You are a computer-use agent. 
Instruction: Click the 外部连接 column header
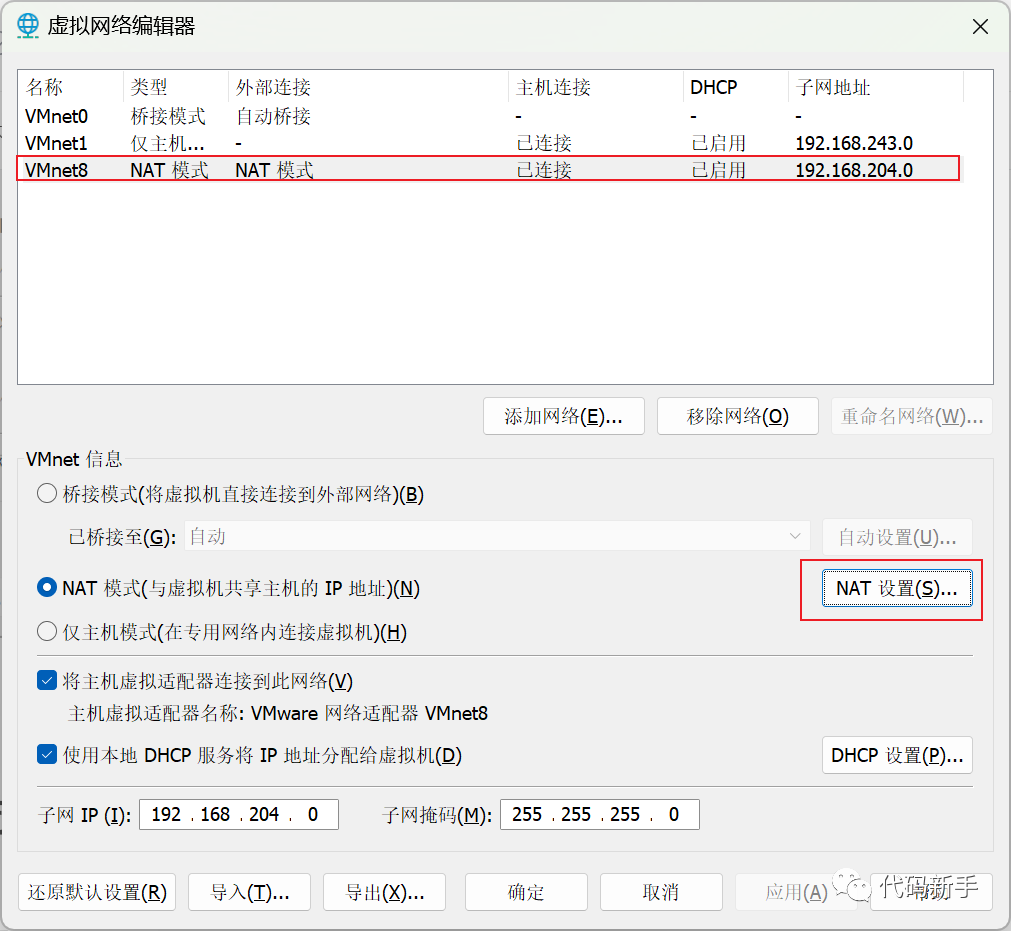coord(368,87)
